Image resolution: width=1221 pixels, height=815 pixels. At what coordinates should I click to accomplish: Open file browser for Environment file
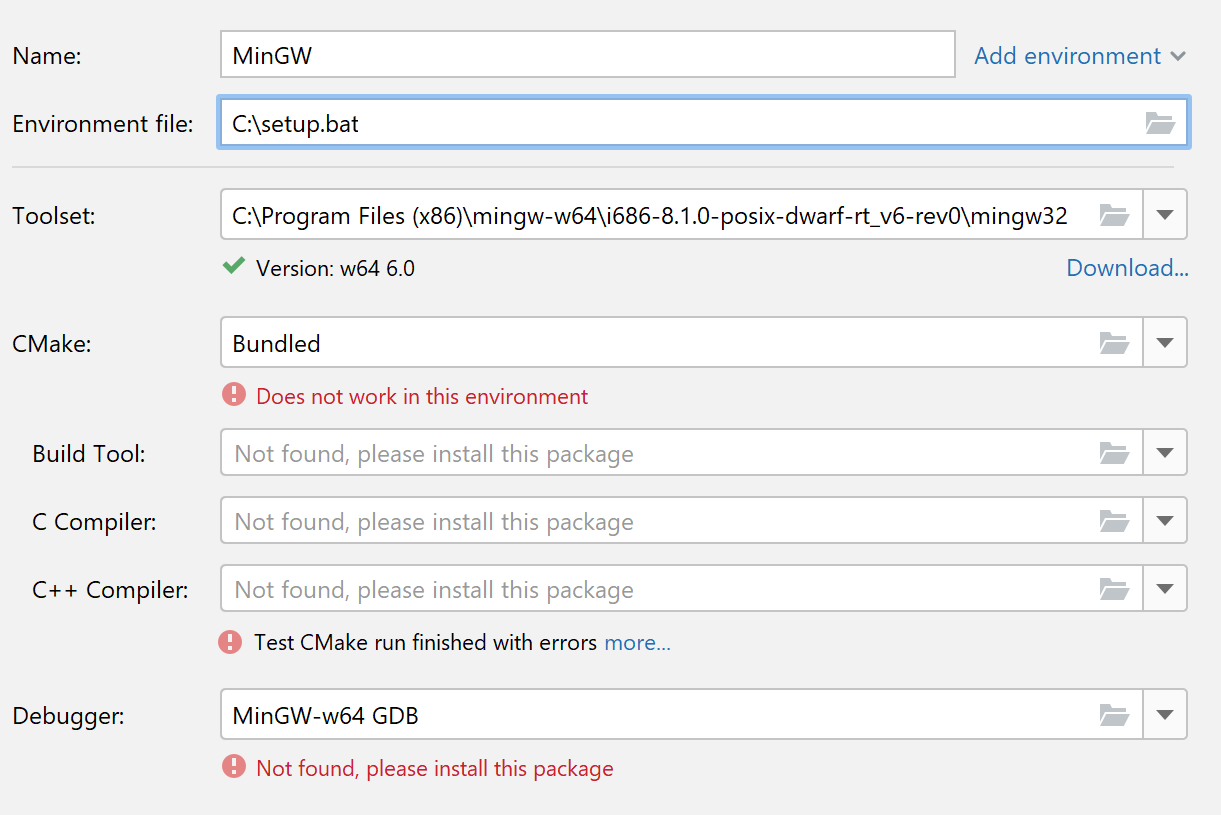[1160, 123]
